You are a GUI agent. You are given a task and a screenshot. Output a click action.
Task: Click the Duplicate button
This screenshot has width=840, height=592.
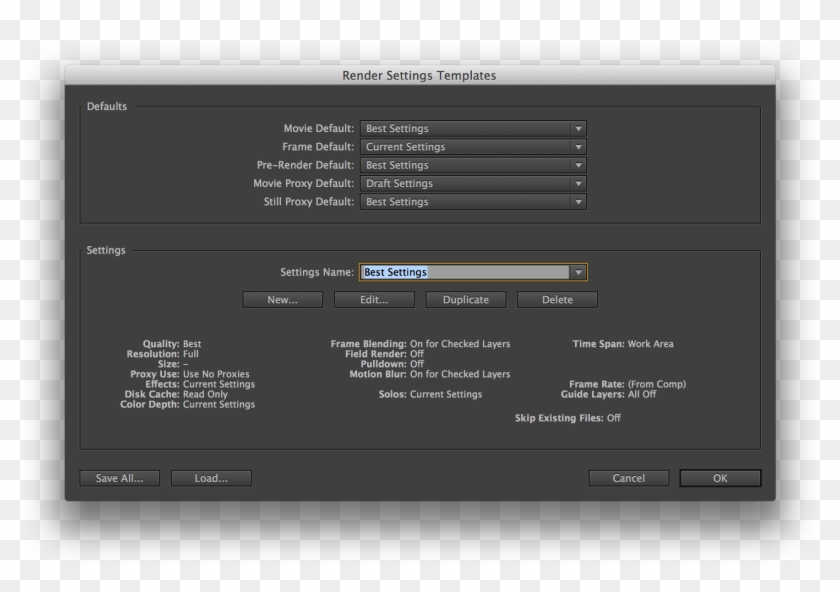(466, 300)
